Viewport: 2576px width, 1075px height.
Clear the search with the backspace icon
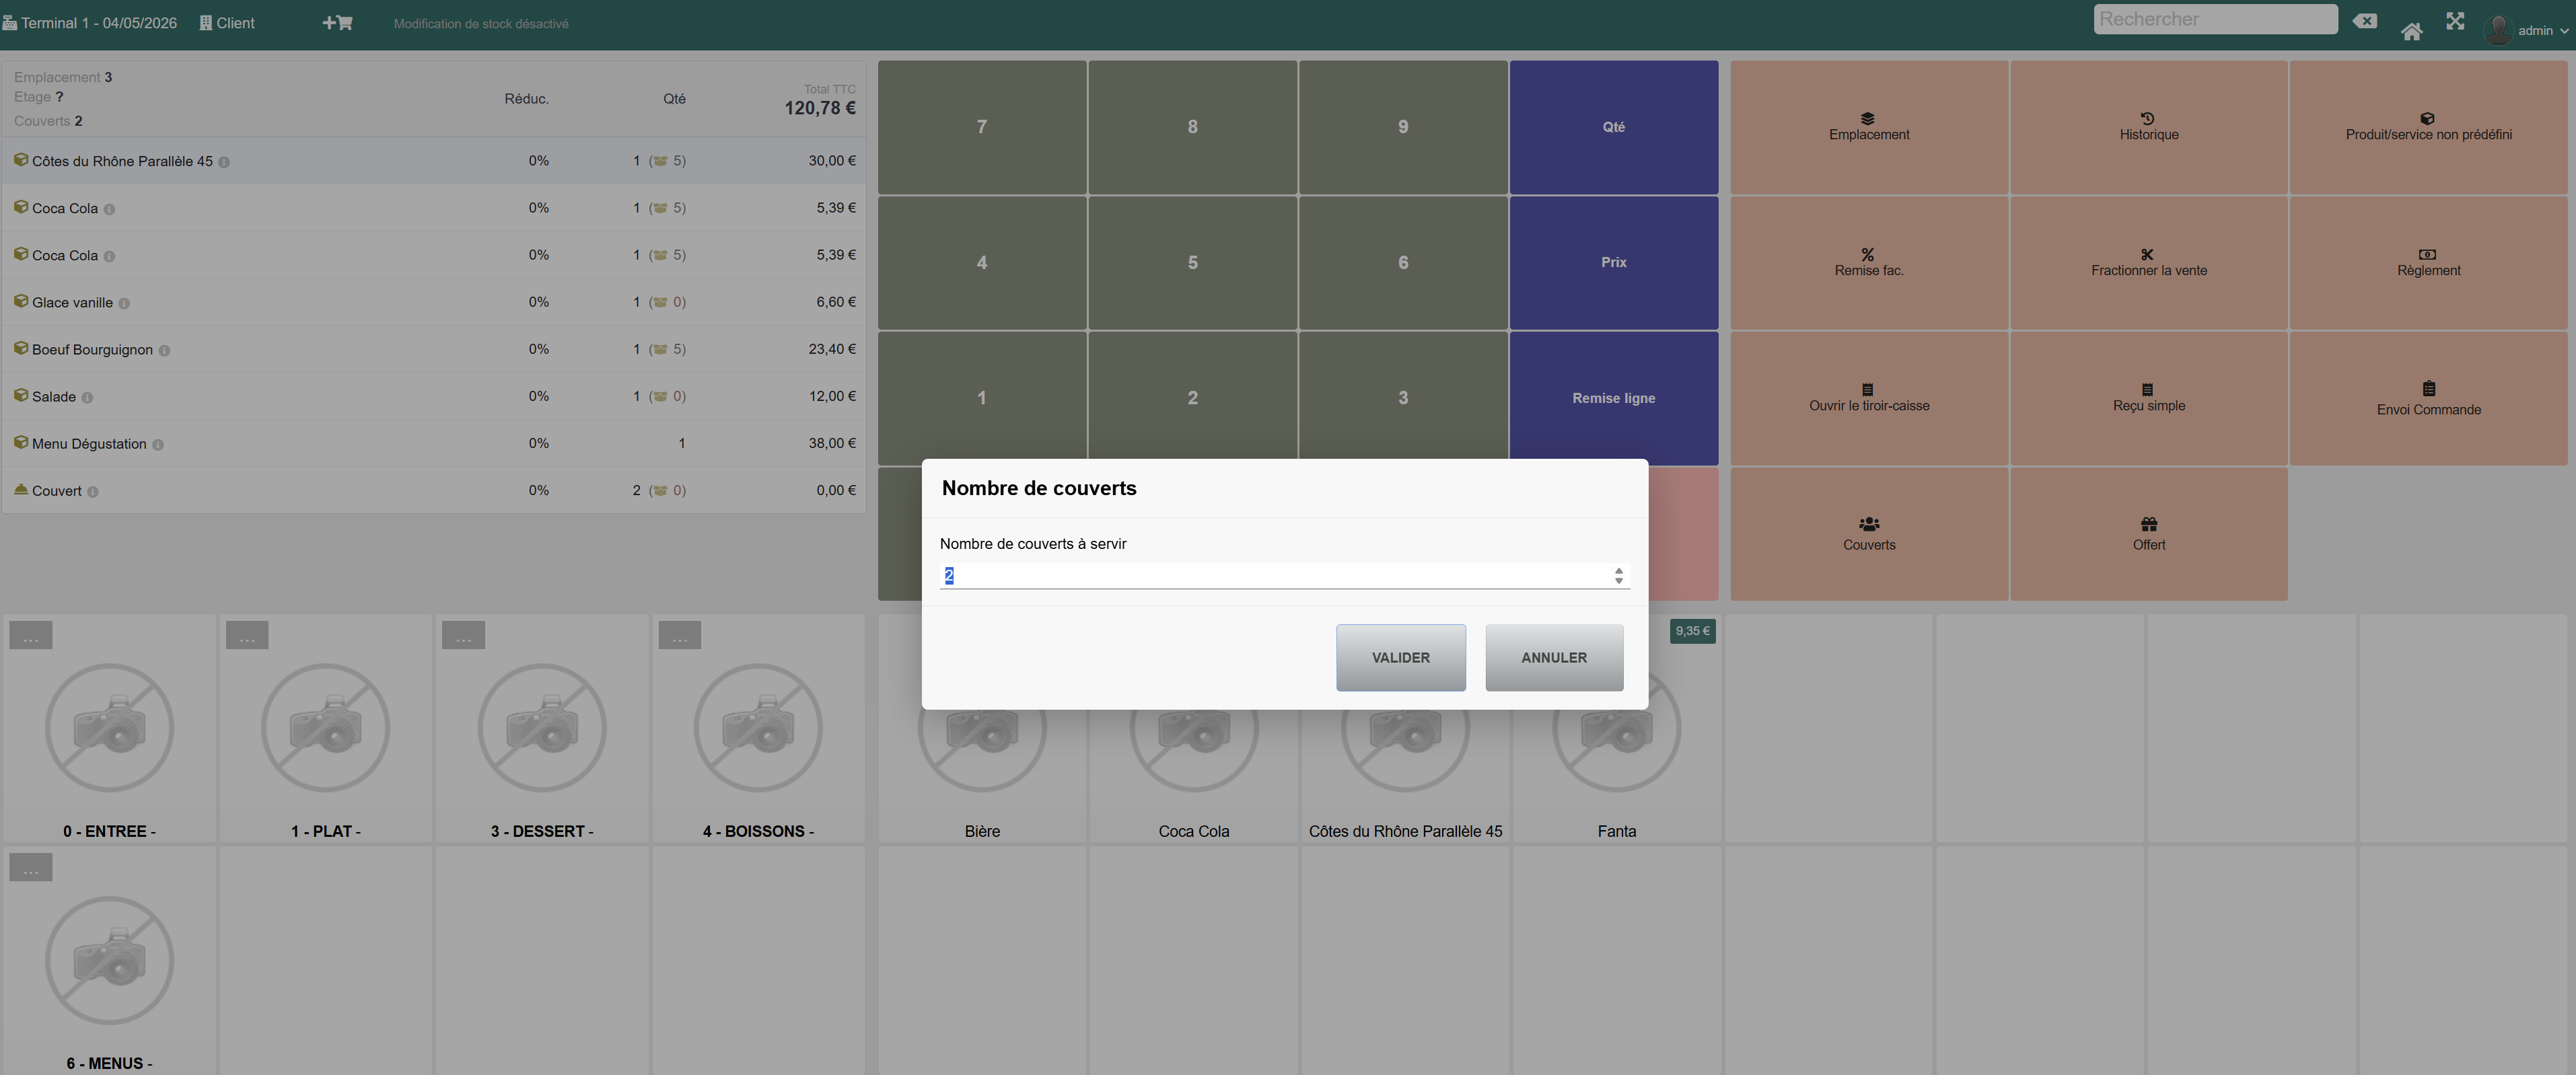(2365, 21)
